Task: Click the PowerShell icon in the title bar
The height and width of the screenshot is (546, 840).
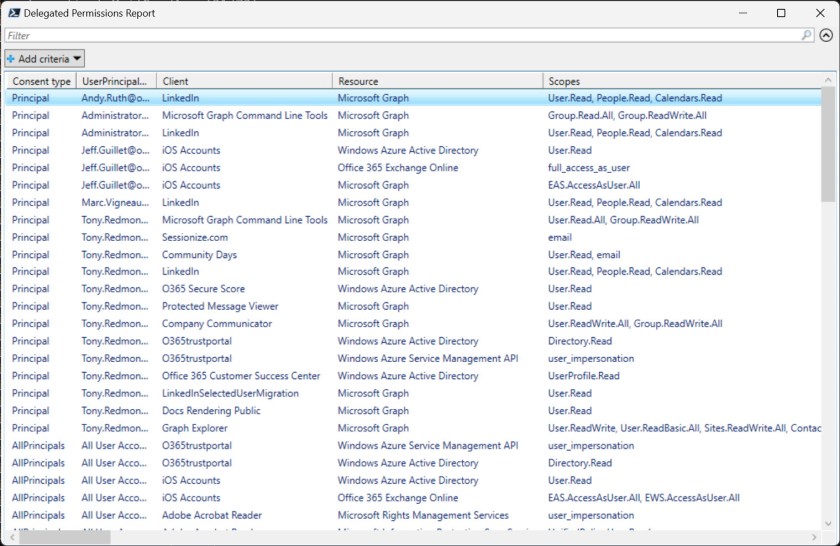Action: pos(13,13)
